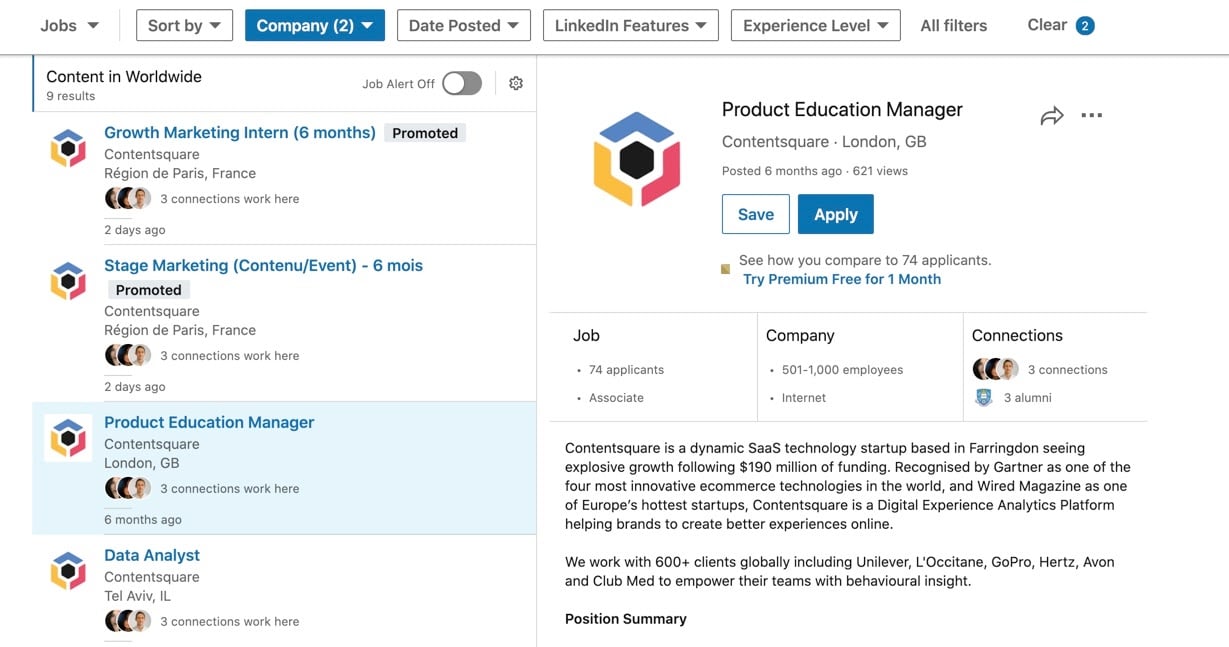Open the three-dot more options menu
Image resolution: width=1229 pixels, height=647 pixels.
point(1092,116)
